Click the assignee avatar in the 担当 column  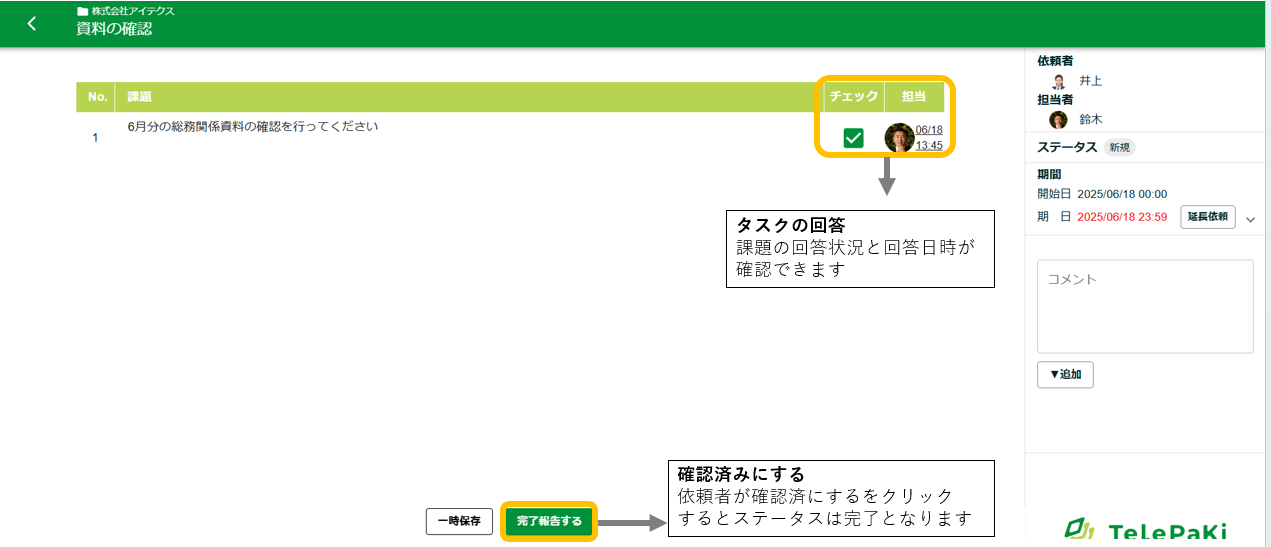pos(899,138)
